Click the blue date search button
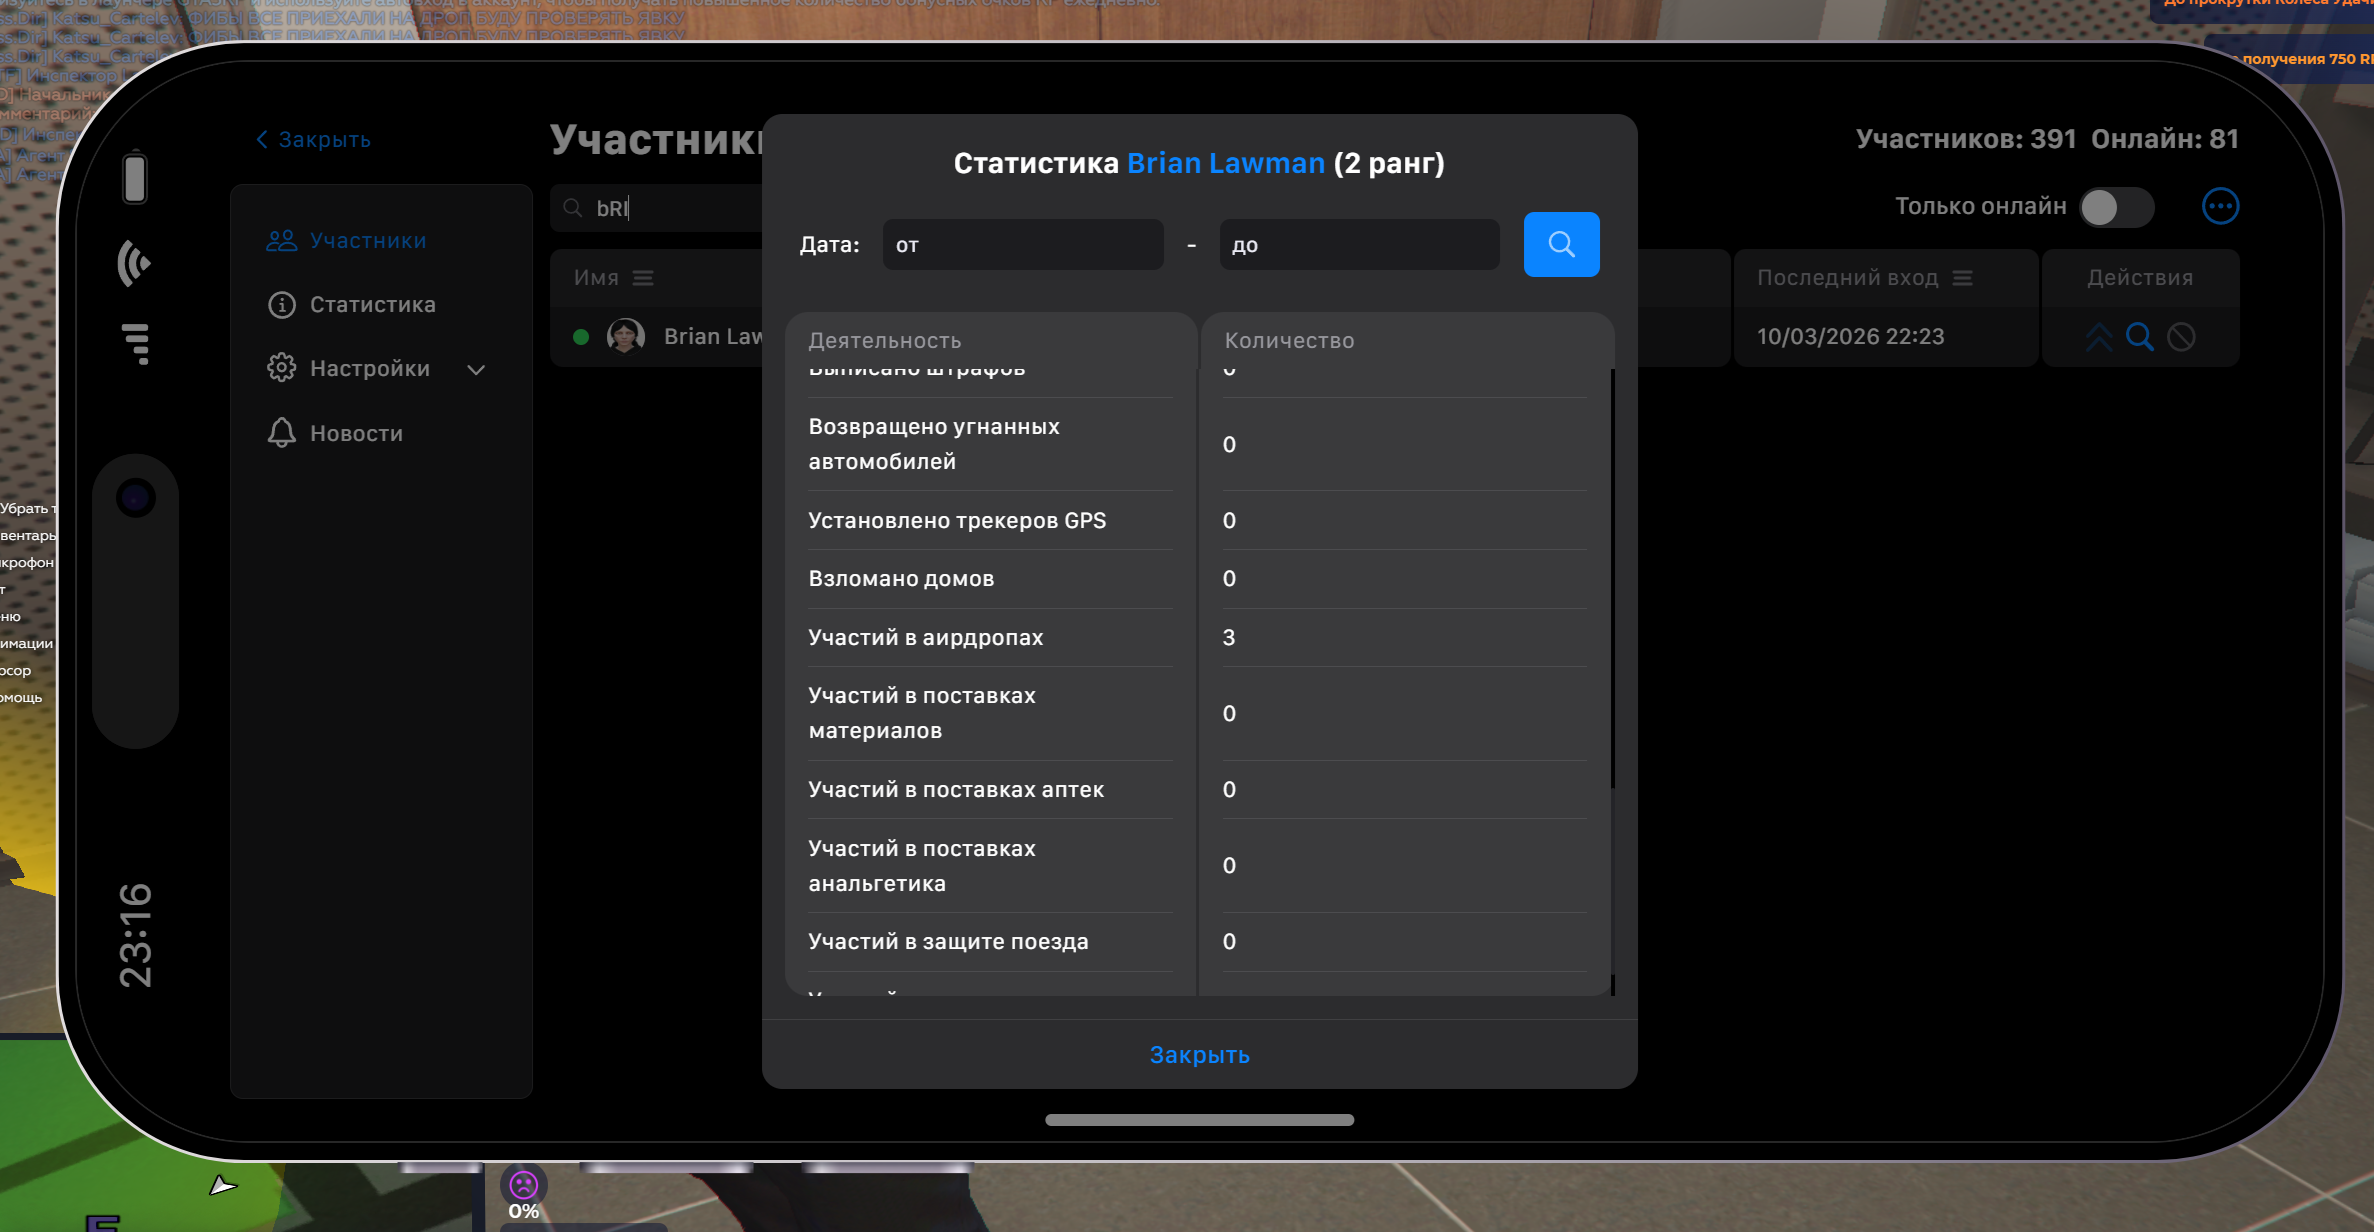 click(1561, 244)
